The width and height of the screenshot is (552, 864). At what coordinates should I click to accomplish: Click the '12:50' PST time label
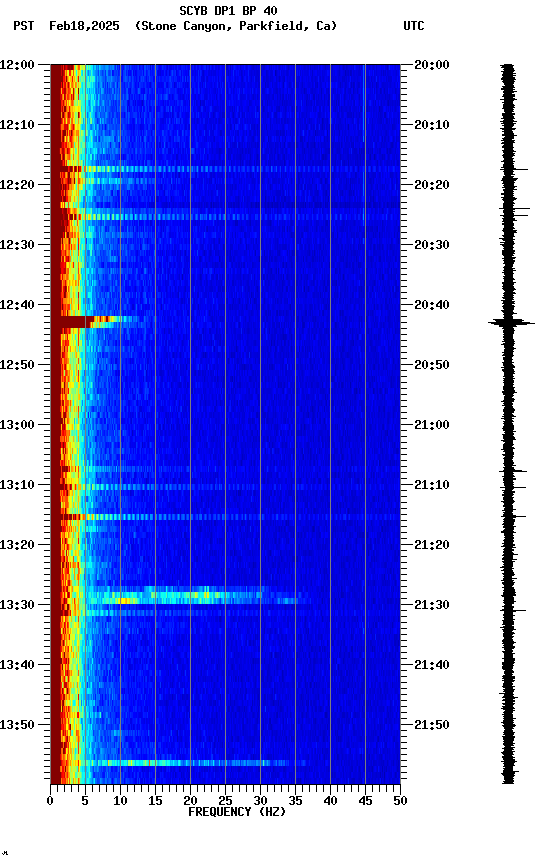tap(17, 365)
